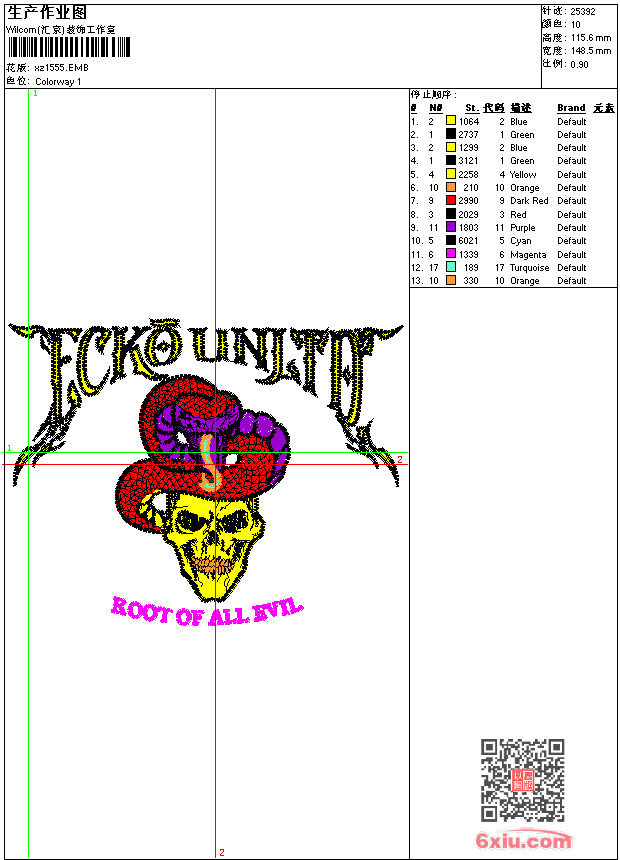Click the file name xz1555.EMB

tap(61, 68)
